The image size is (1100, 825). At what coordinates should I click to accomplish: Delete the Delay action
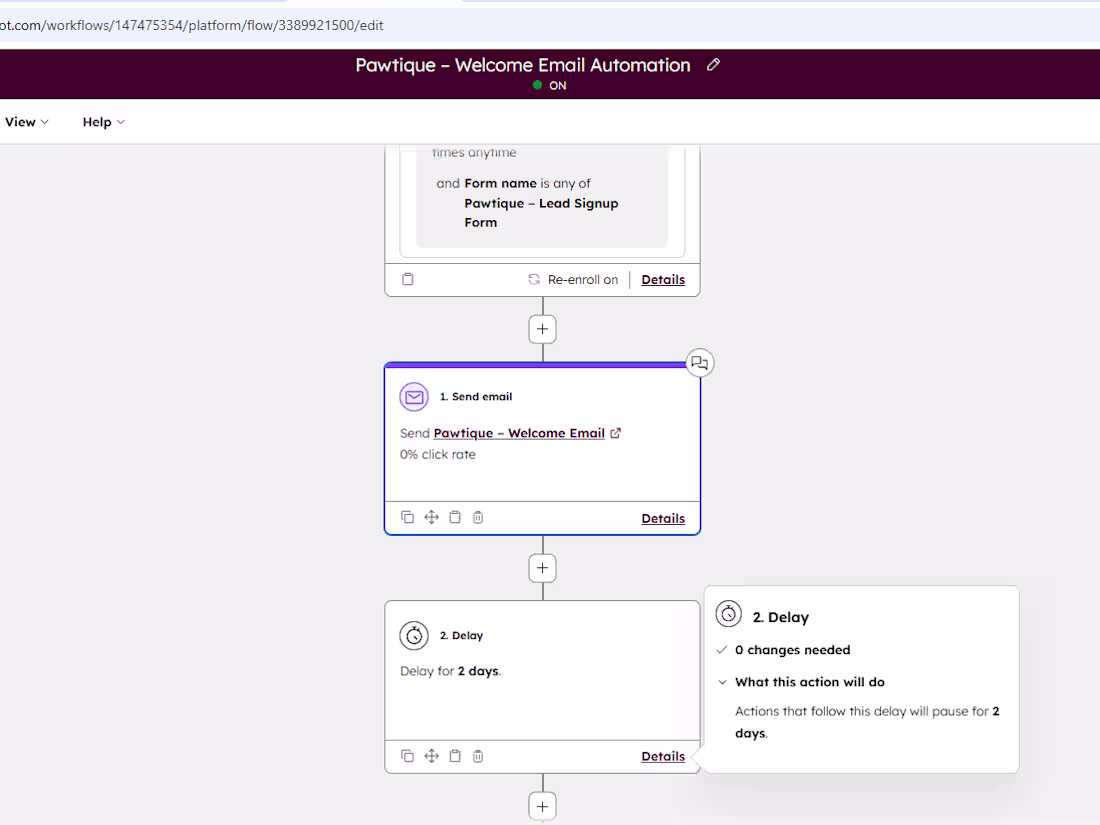pyautogui.click(x=478, y=756)
